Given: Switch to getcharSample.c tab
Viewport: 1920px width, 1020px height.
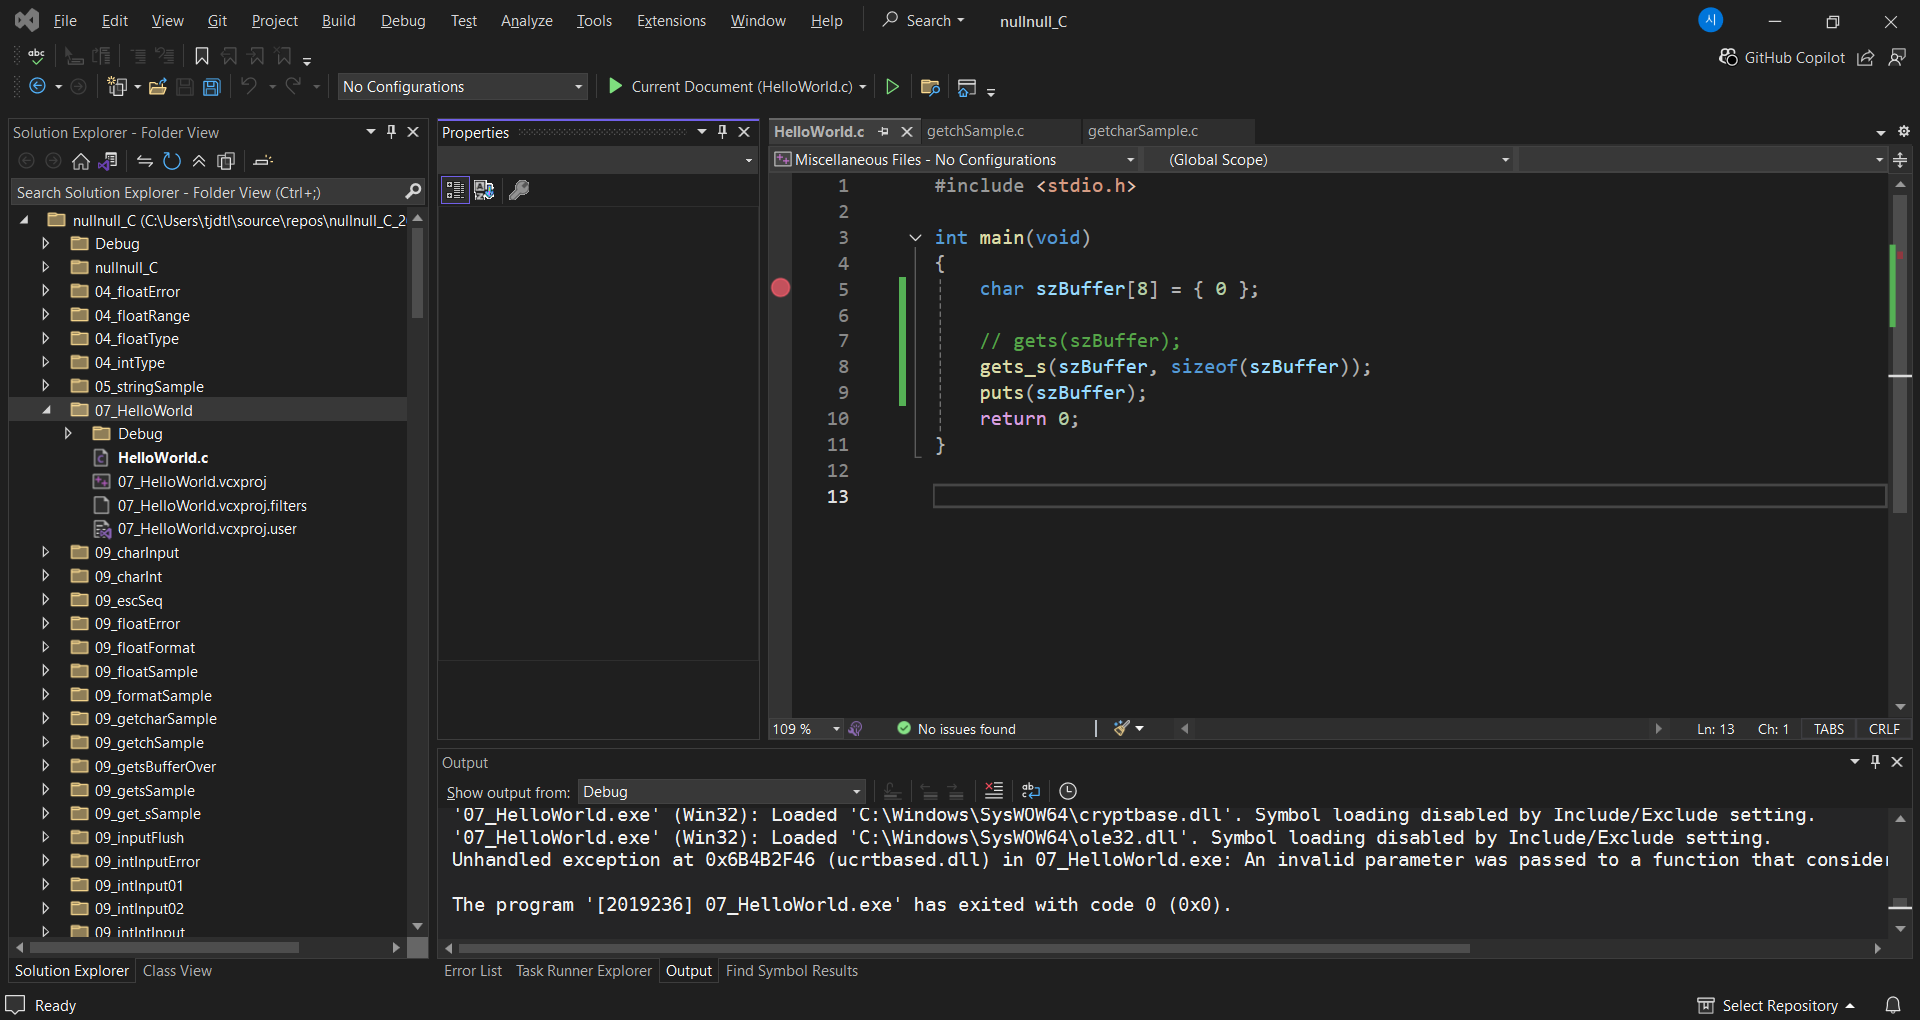Looking at the screenshot, I should click(1142, 131).
